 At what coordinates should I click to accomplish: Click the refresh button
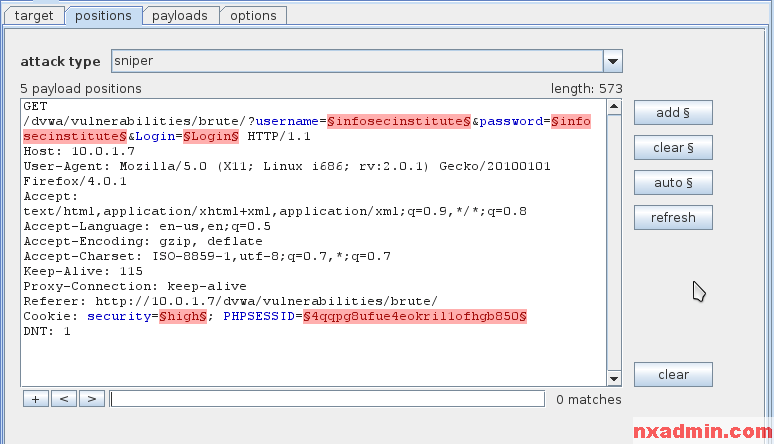coord(673,218)
